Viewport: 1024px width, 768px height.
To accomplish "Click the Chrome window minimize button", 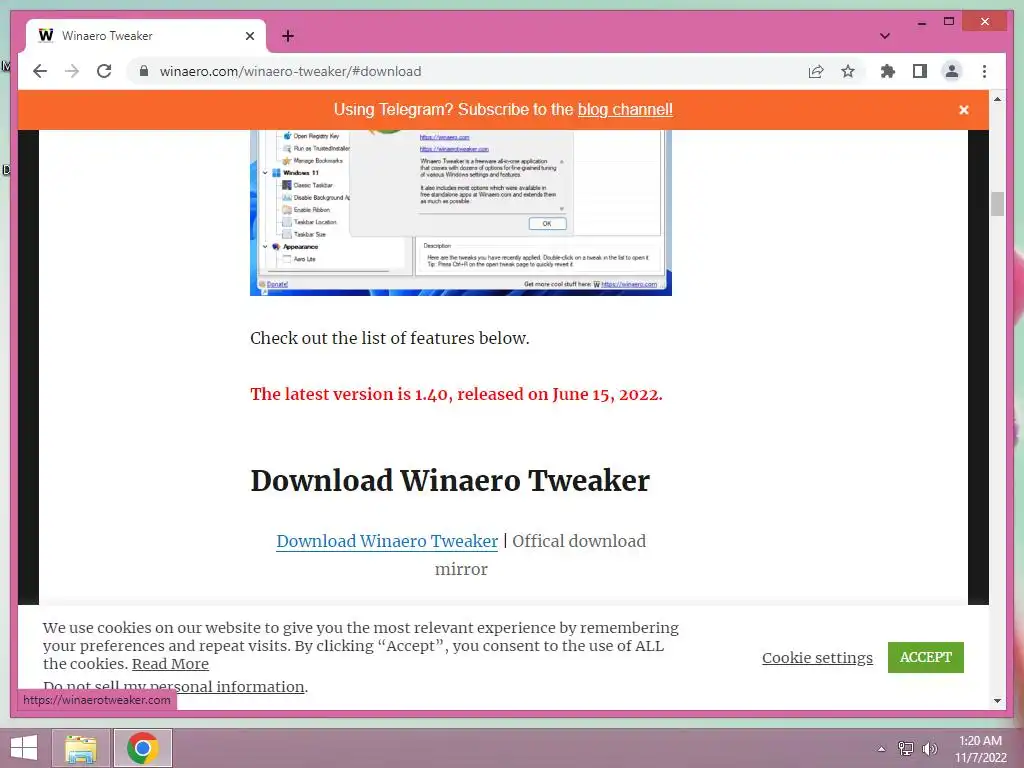I will pos(921,22).
